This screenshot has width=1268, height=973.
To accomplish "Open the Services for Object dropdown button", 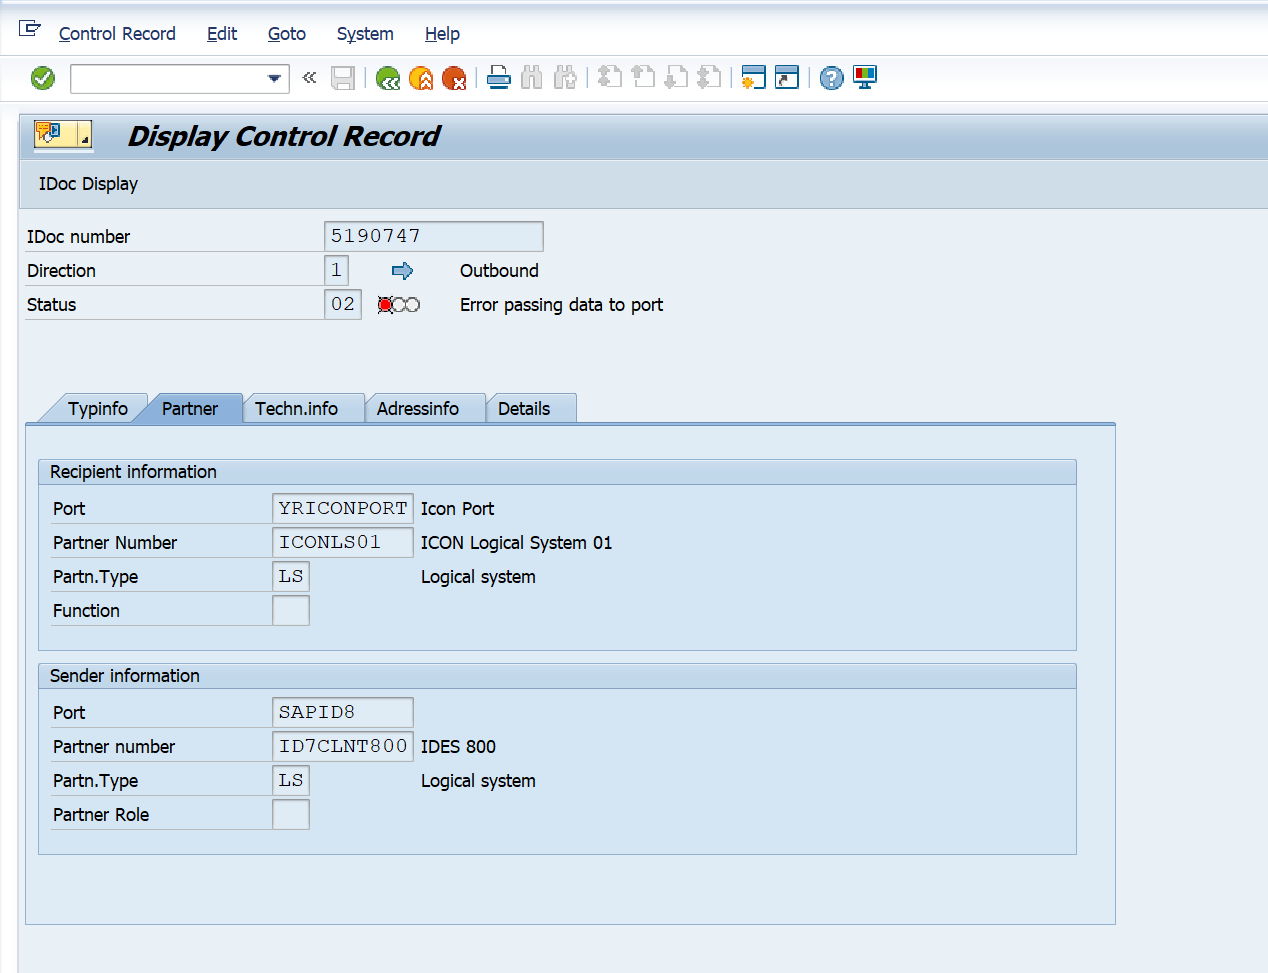I will [63, 134].
